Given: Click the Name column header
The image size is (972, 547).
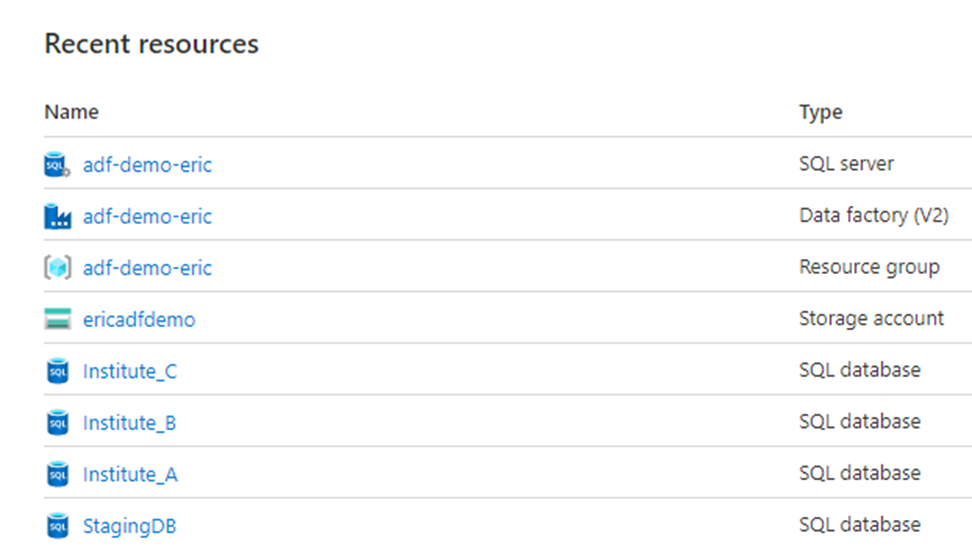Looking at the screenshot, I should pyautogui.click(x=71, y=112).
